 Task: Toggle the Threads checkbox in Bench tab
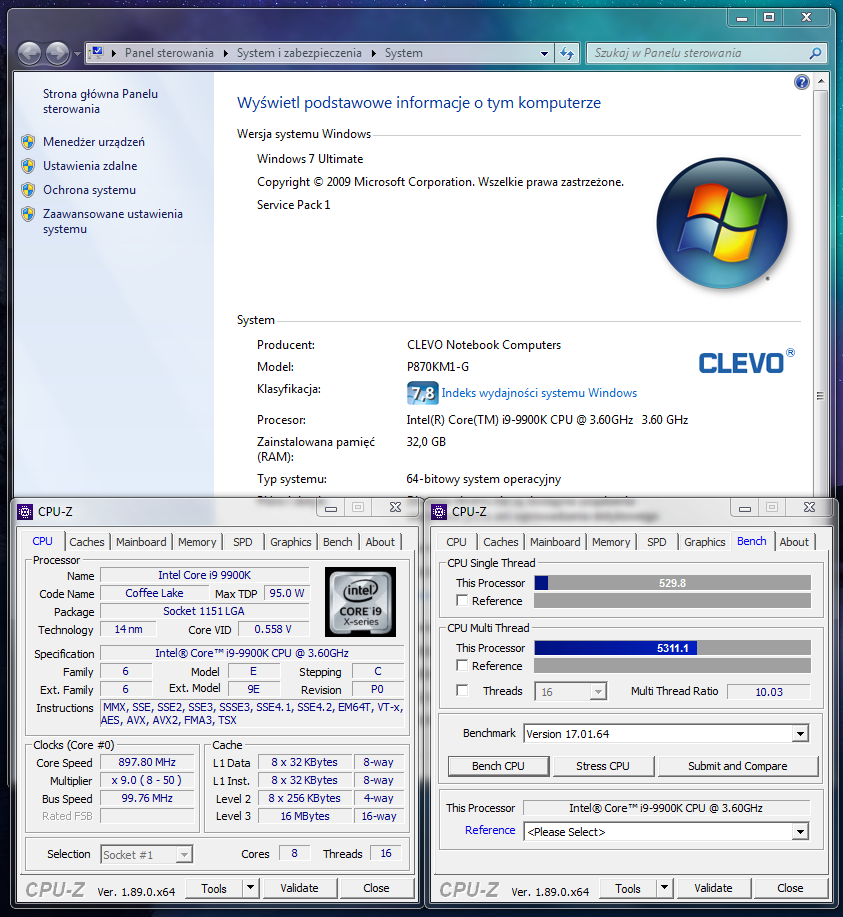[x=462, y=691]
